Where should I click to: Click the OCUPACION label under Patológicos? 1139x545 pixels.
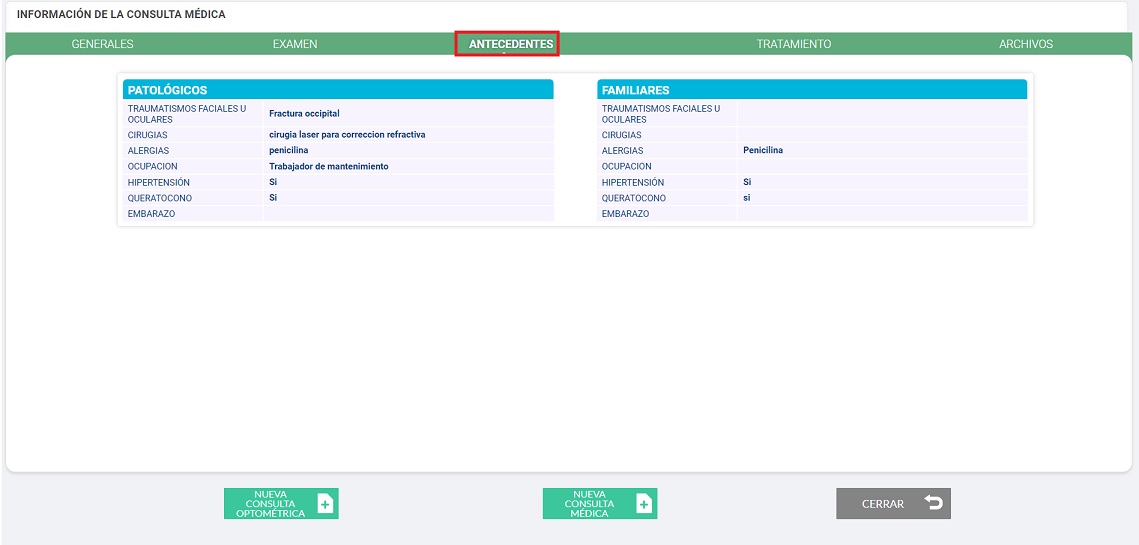pyautogui.click(x=153, y=166)
